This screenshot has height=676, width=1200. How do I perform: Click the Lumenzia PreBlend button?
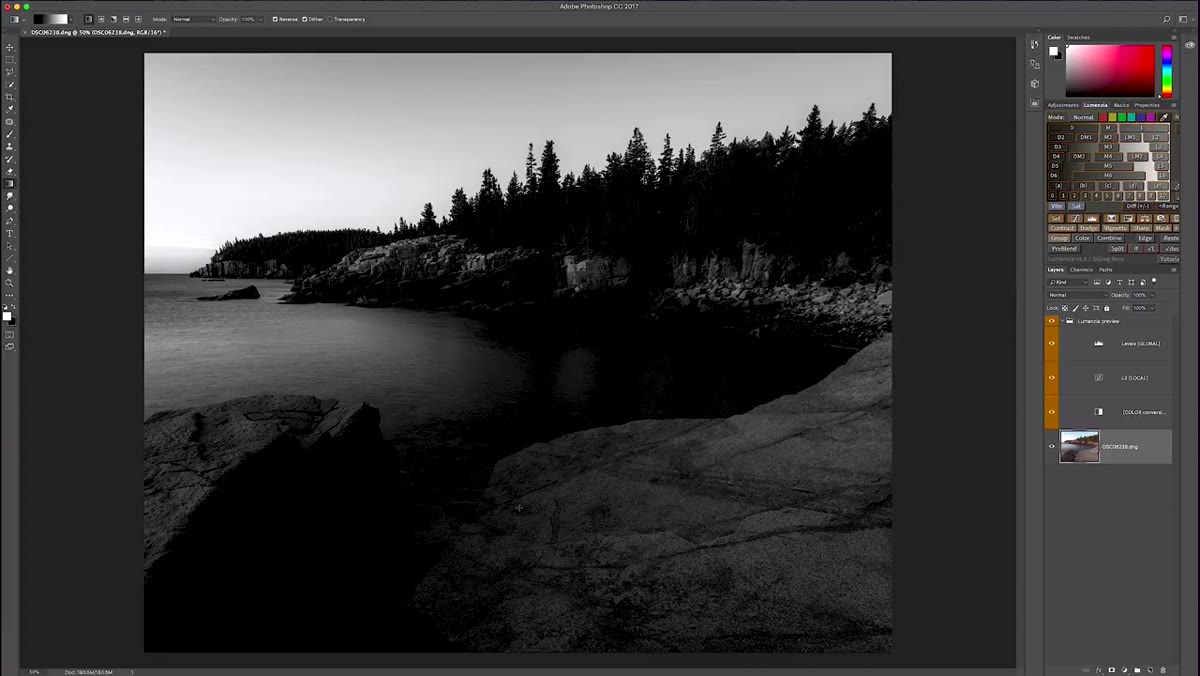click(x=1064, y=248)
